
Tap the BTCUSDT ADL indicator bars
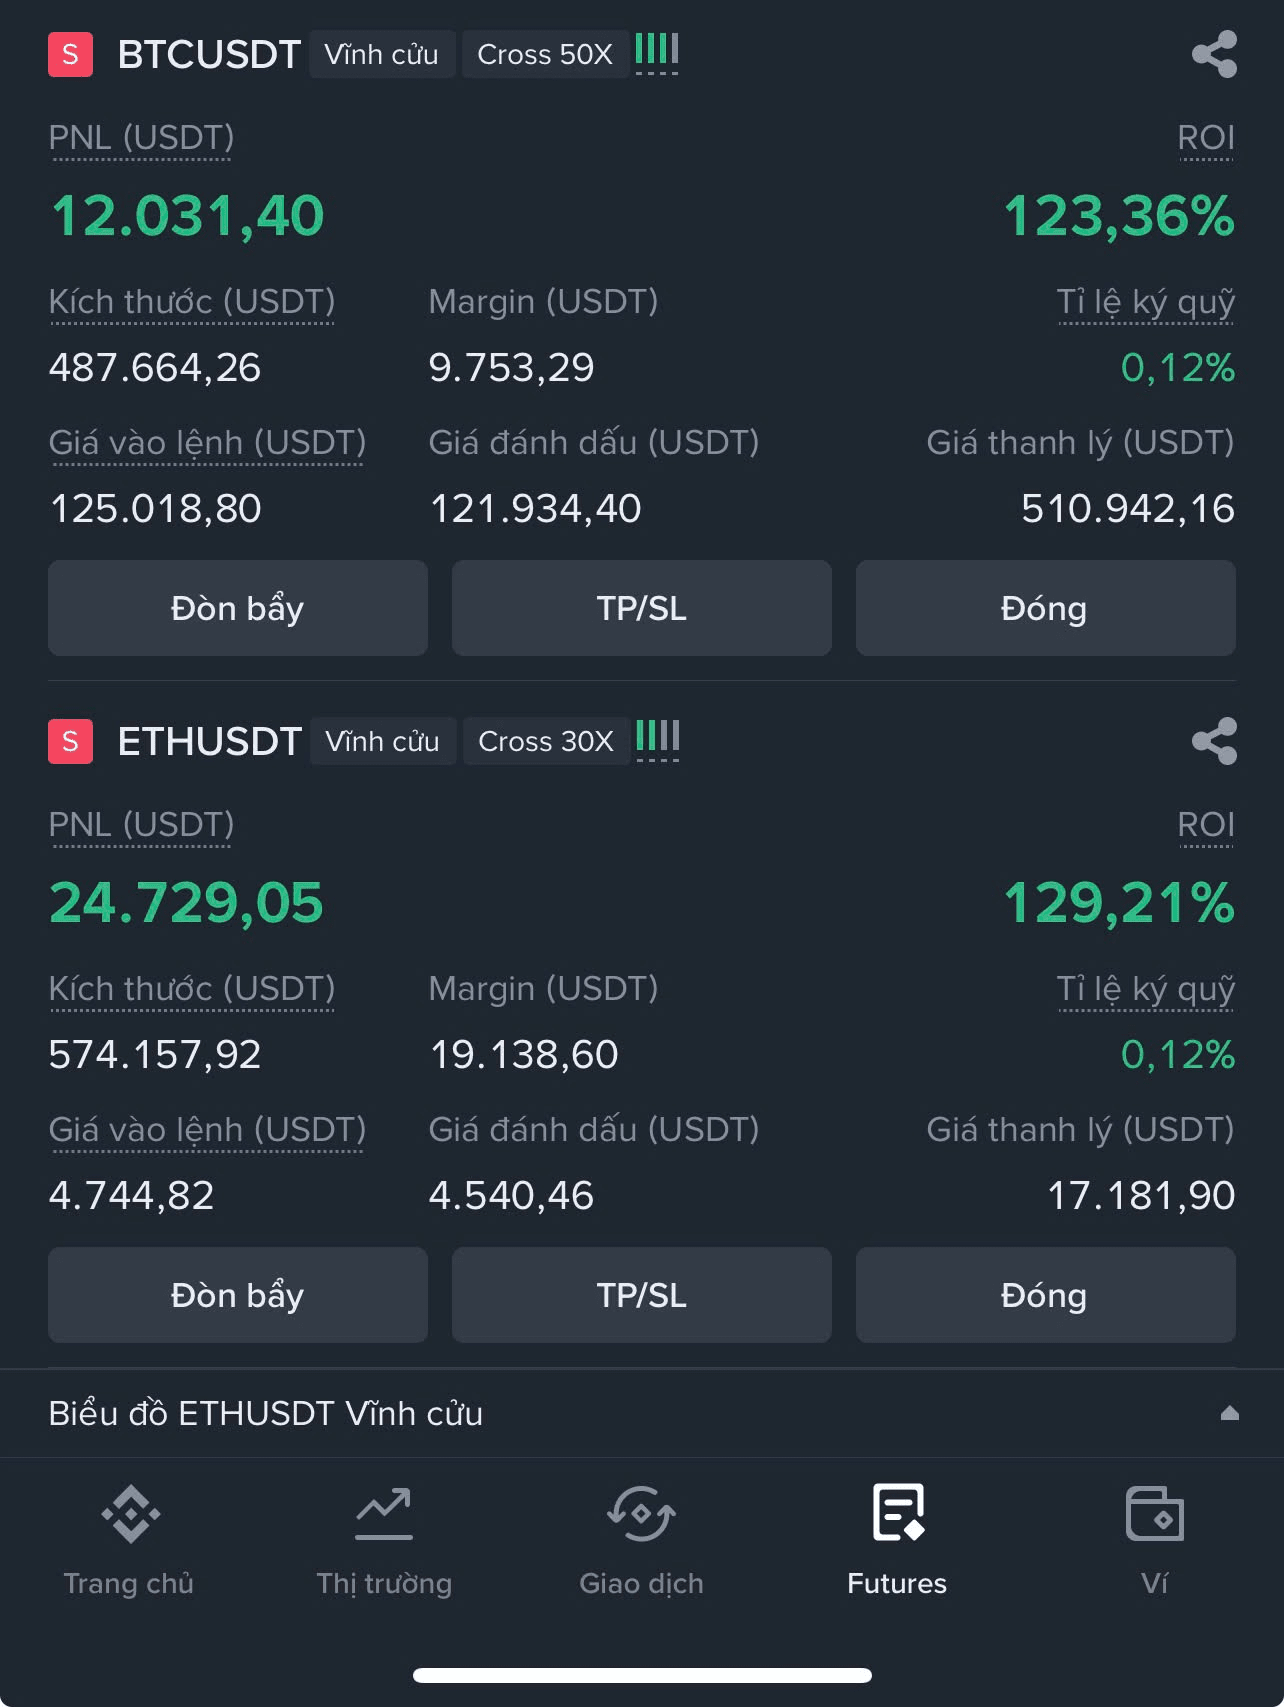(657, 52)
